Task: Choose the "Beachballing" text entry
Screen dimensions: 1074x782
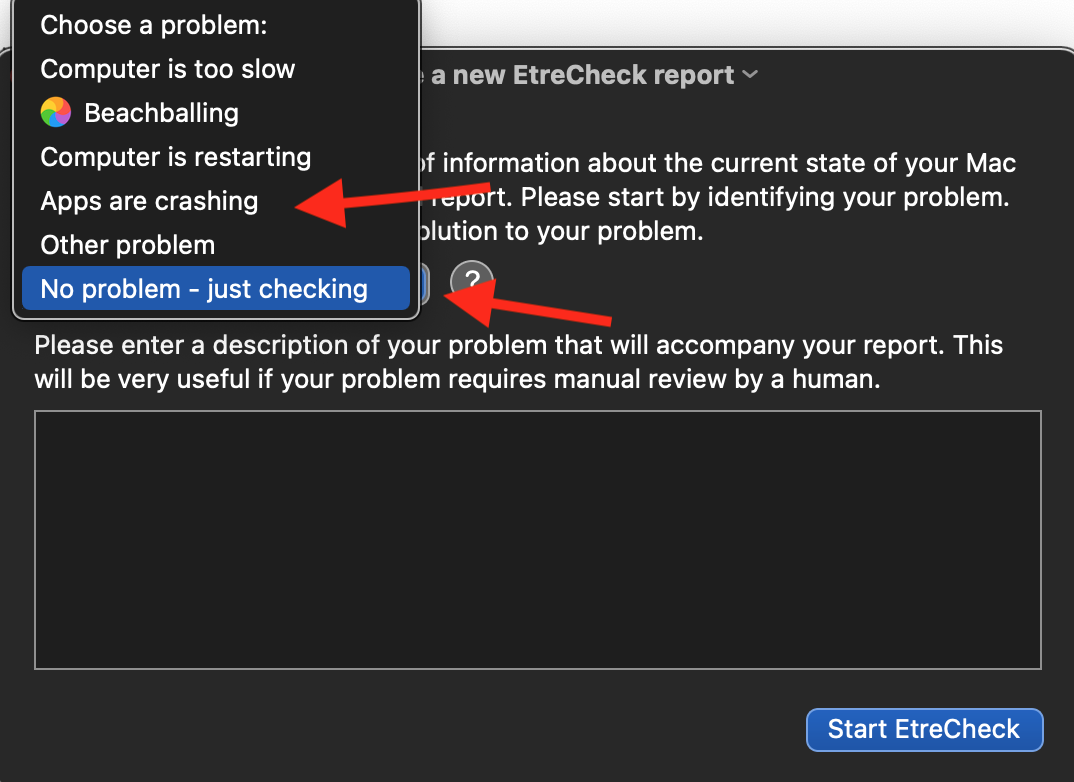Action: click(x=162, y=113)
